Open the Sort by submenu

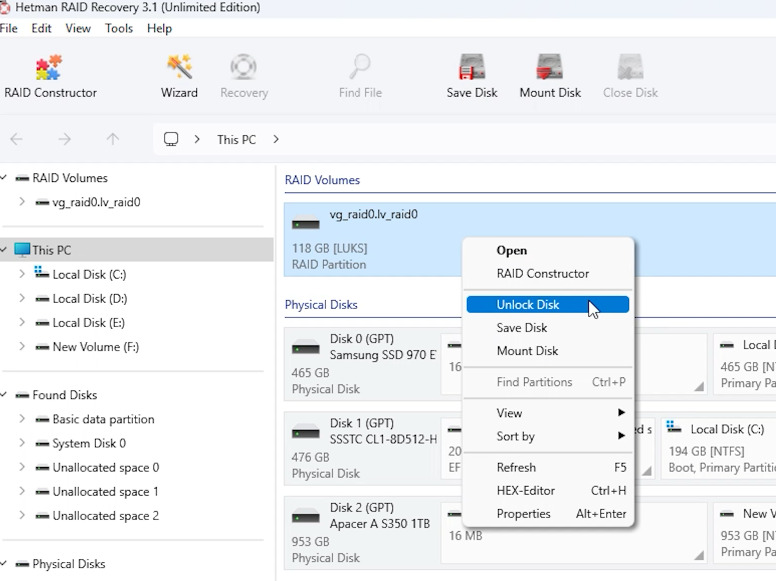(x=548, y=436)
